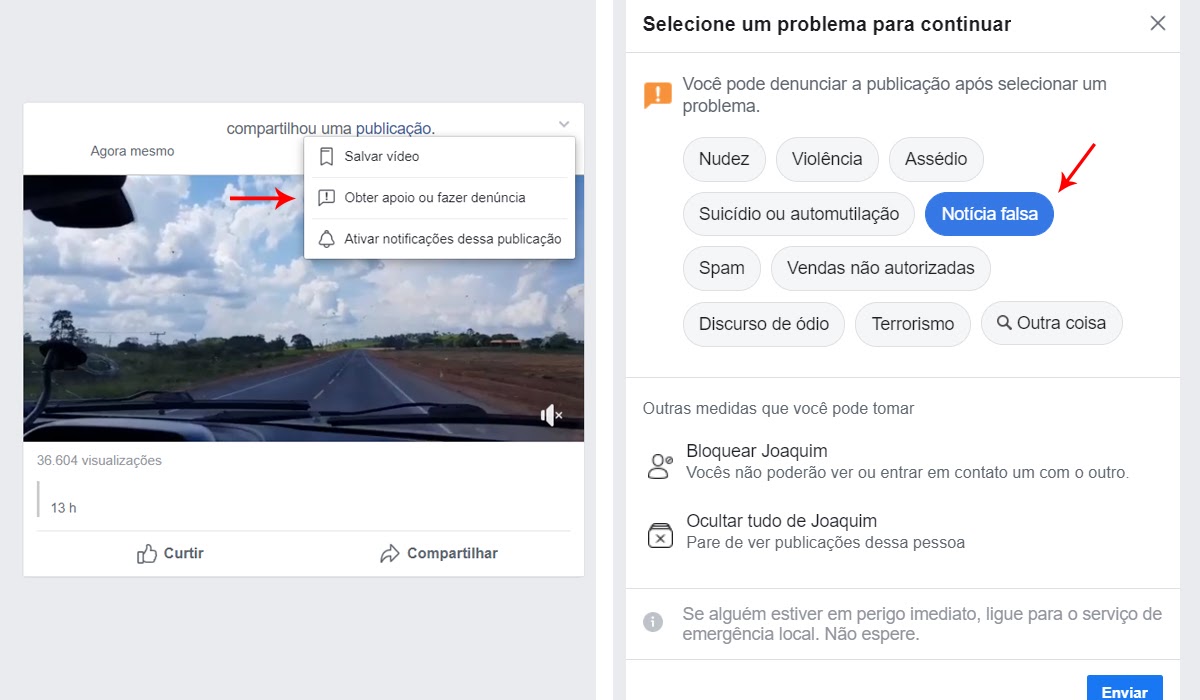This screenshot has height=700, width=1200.
Task: Click Outras medidas que você pode tomar text
Action: [x=778, y=408]
